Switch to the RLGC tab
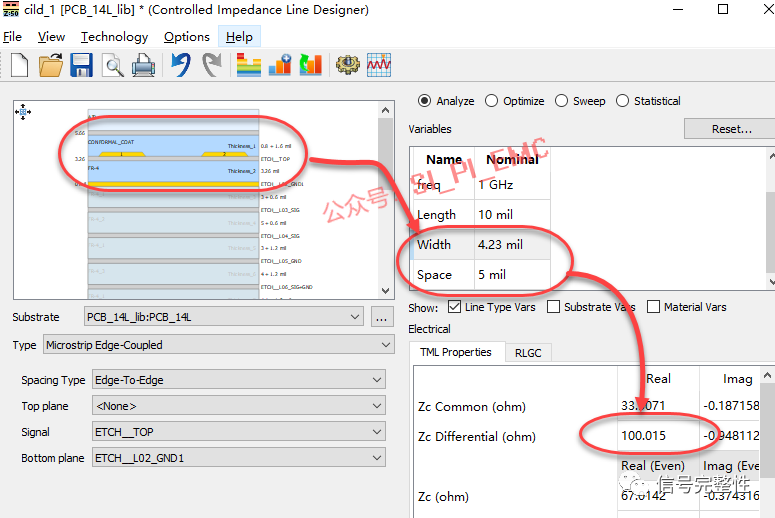Image resolution: width=775 pixels, height=518 pixels. (x=528, y=352)
